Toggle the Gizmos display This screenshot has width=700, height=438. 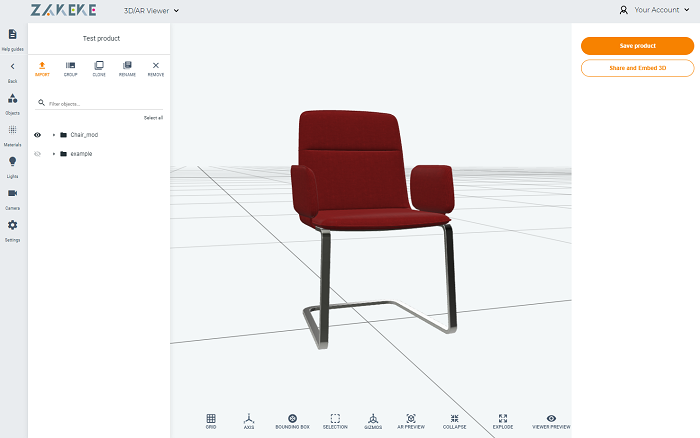[373, 418]
